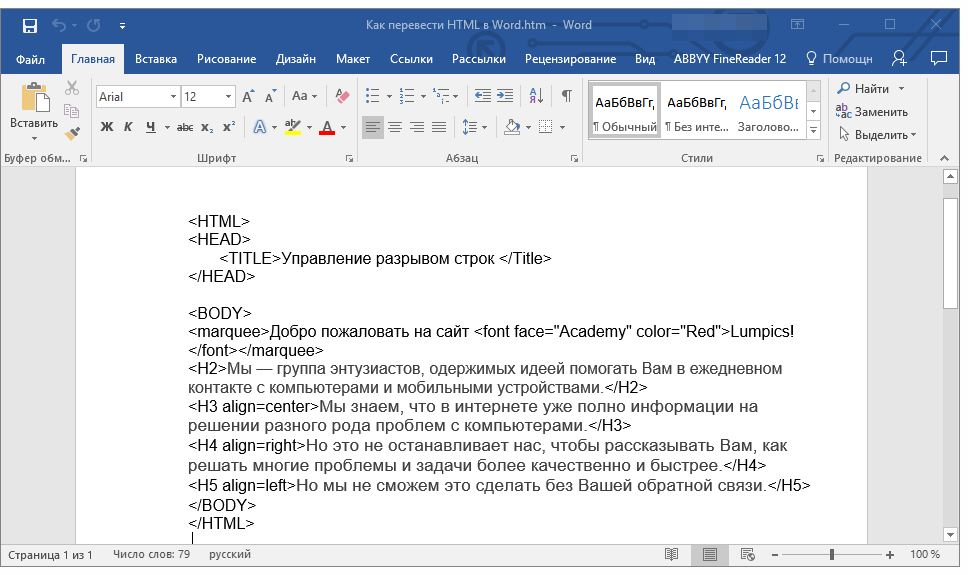This screenshot has height=575, width=968.
Task: Toggle italic К formatting
Action: [128, 127]
